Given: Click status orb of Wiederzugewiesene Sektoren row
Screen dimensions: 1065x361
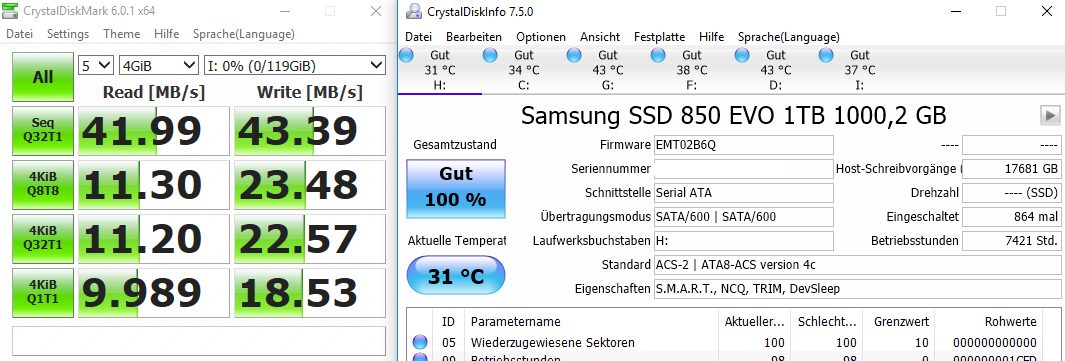Looking at the screenshot, I should coord(420,343).
